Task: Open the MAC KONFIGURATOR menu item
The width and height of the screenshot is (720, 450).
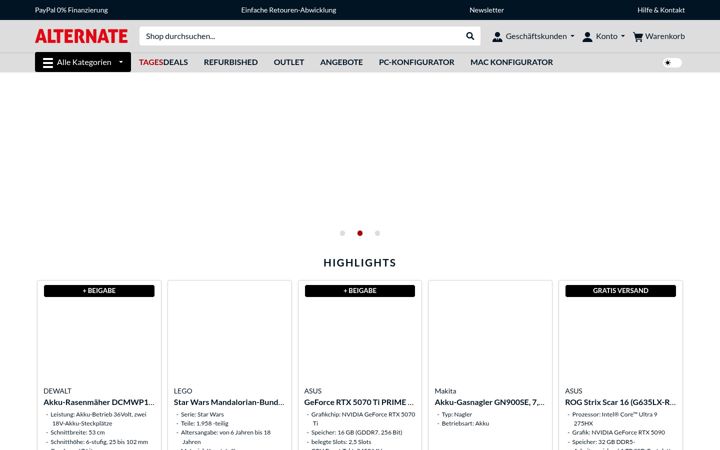Action: [511, 62]
